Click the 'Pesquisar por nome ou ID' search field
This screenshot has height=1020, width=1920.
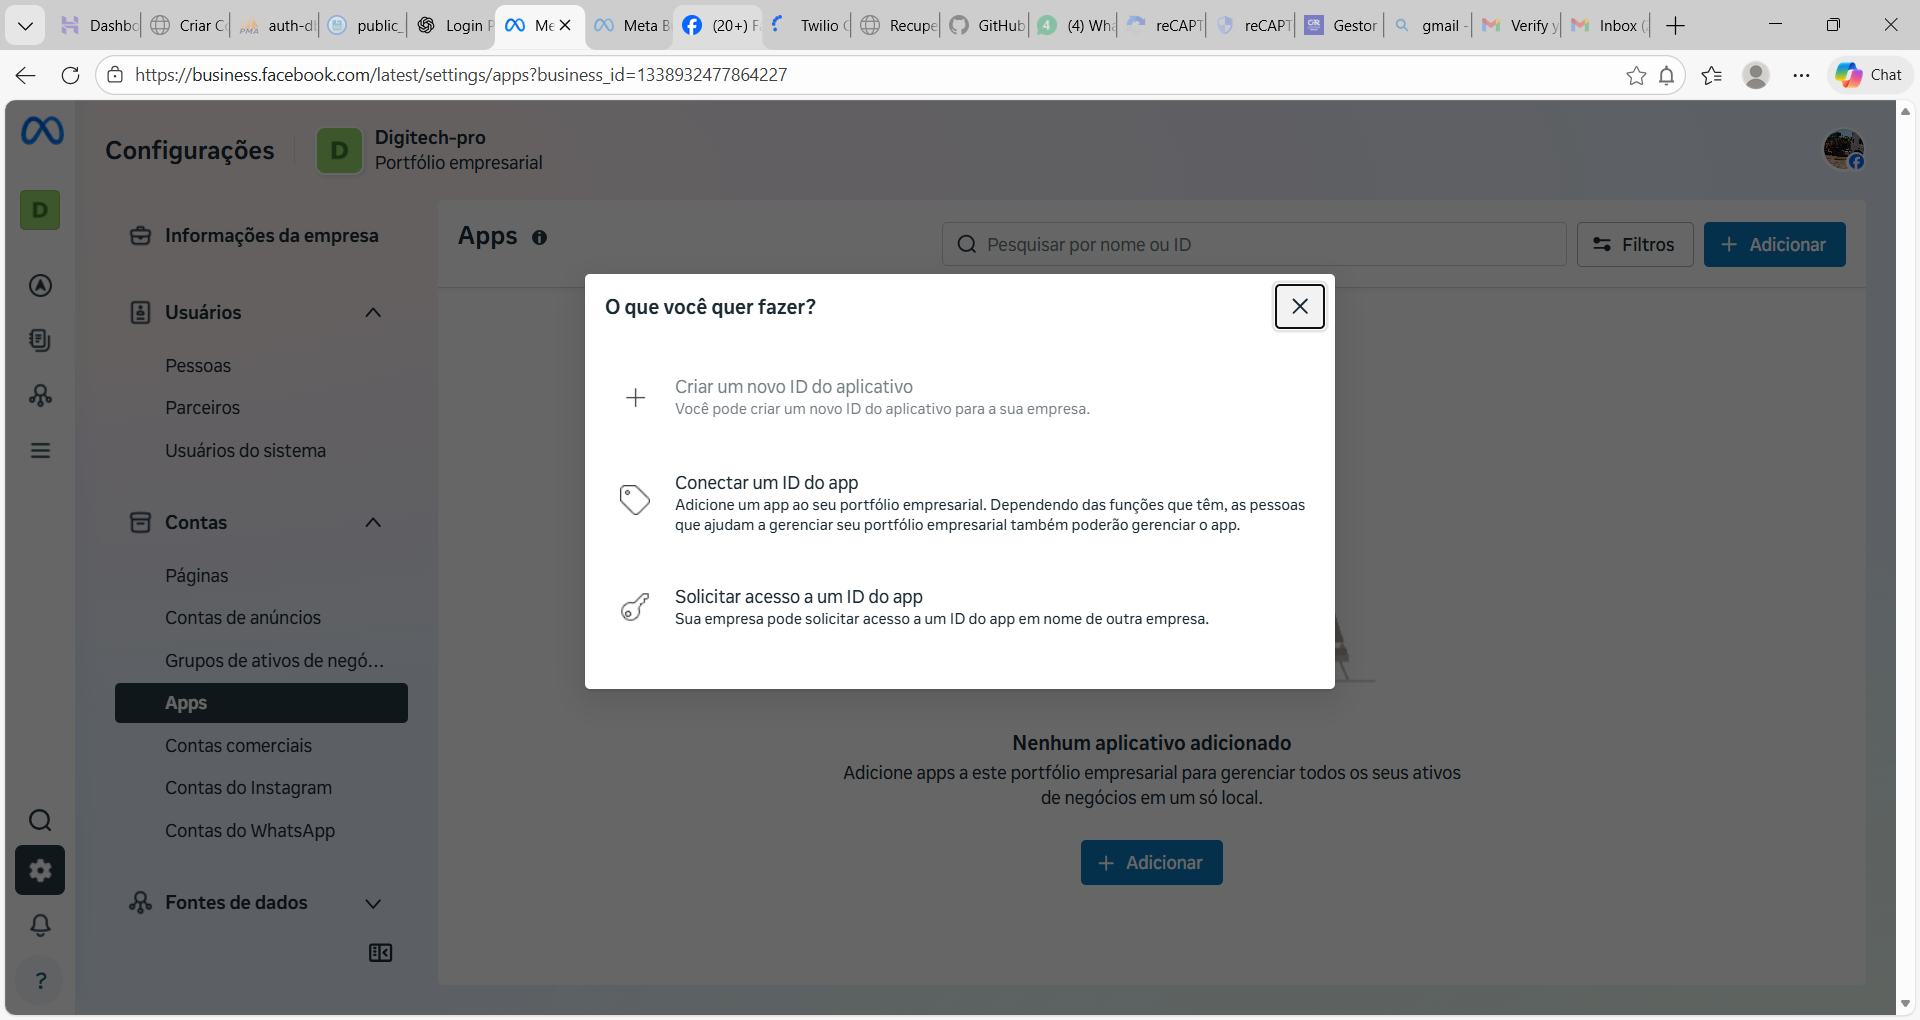pyautogui.click(x=1254, y=245)
